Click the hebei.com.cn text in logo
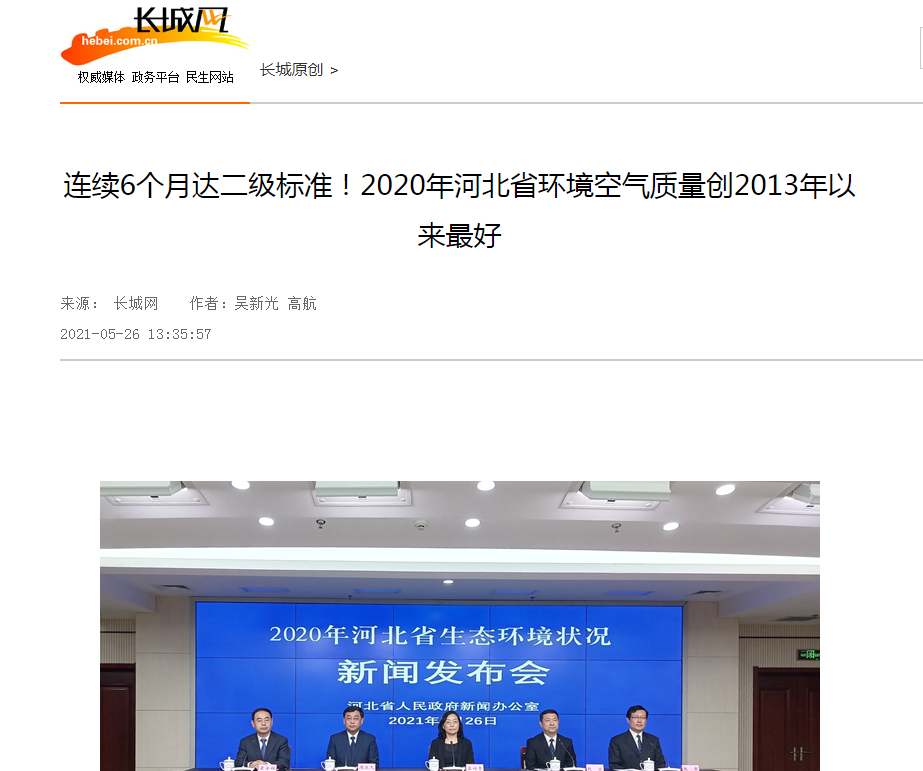 (119, 41)
